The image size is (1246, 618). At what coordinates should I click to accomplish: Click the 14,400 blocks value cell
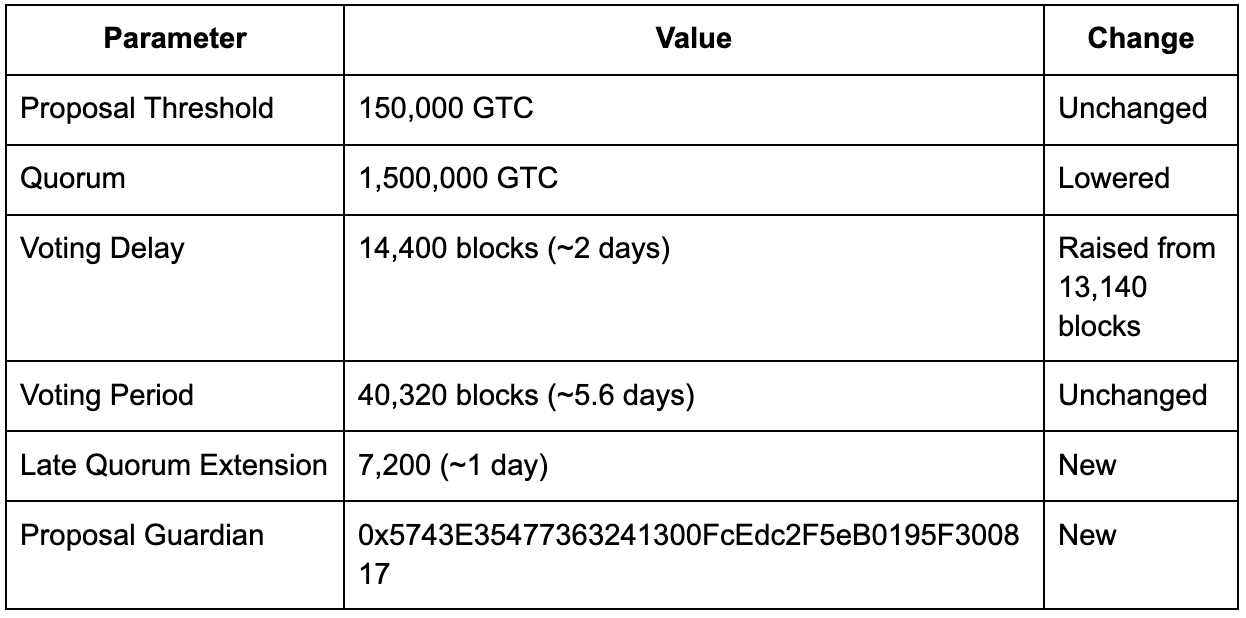(693, 287)
